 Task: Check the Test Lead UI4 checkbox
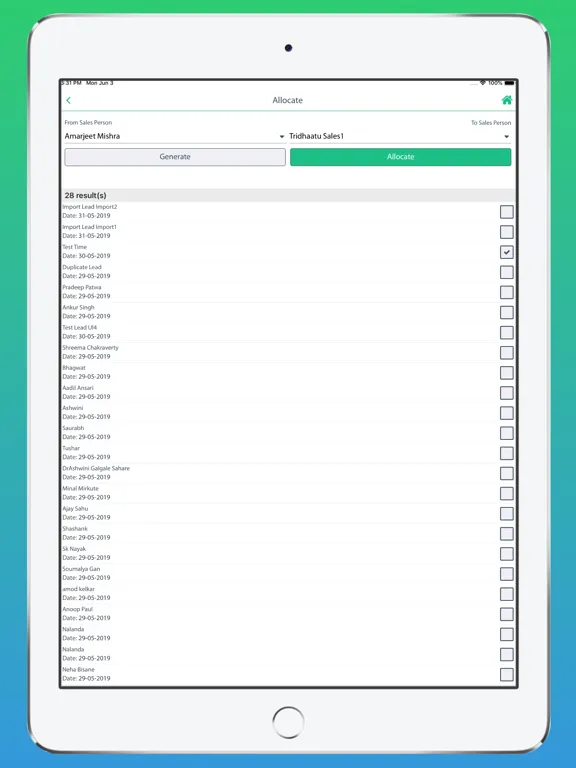[506, 333]
